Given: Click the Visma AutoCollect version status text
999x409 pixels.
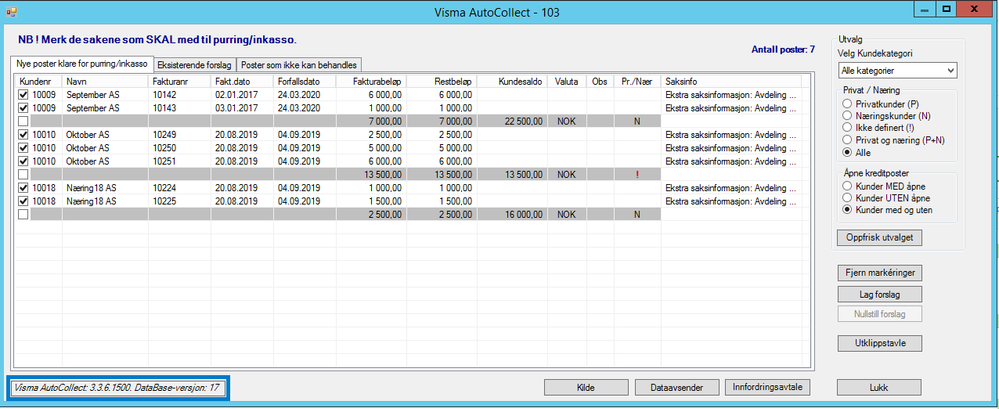Looking at the screenshot, I should (x=118, y=388).
